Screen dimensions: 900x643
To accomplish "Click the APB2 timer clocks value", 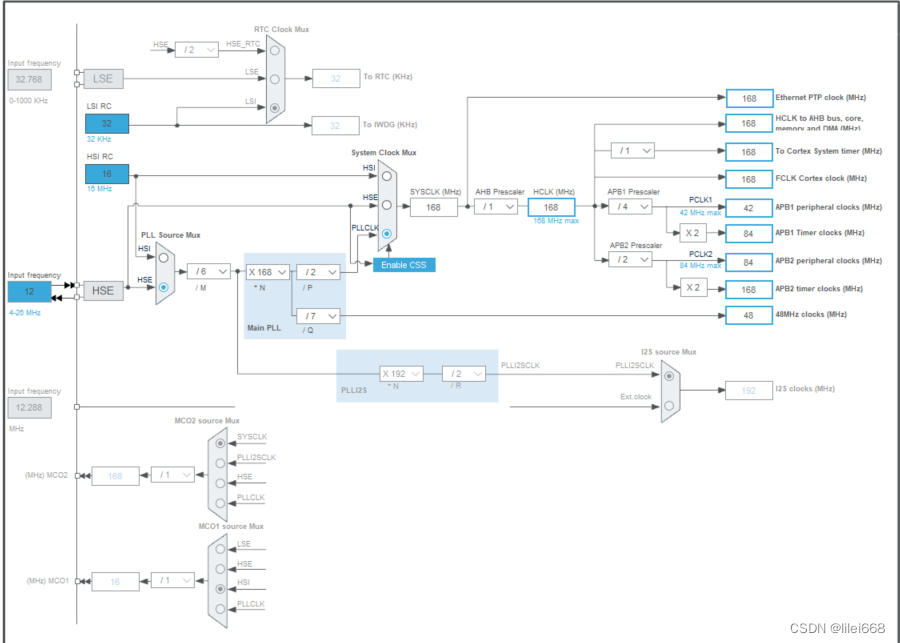I will 749,289.
